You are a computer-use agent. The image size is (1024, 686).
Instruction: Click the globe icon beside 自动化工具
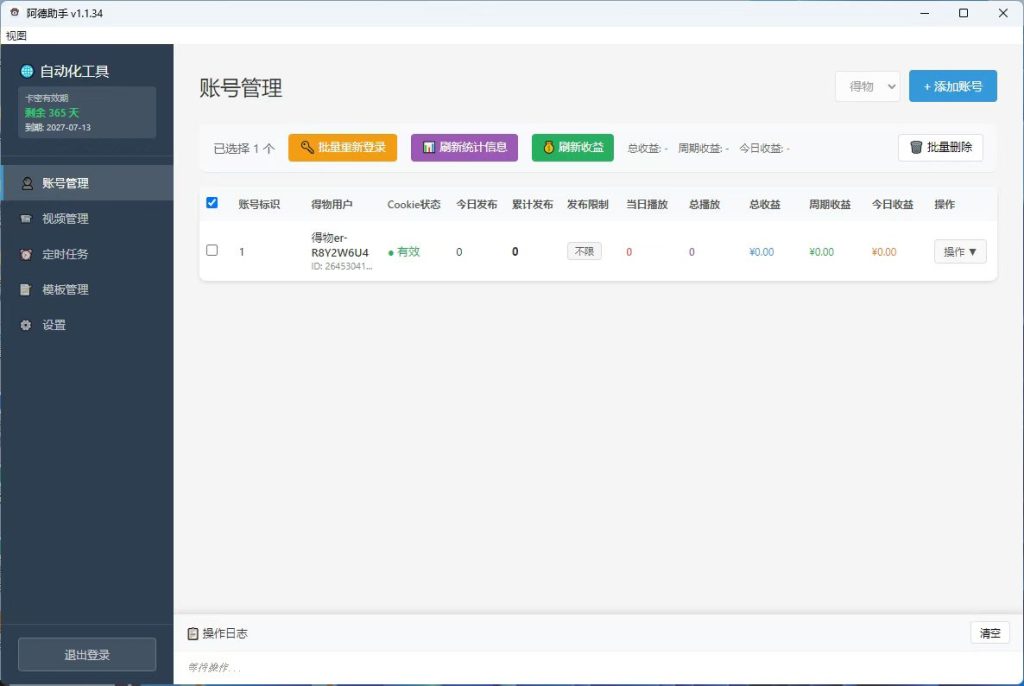pyautogui.click(x=27, y=71)
